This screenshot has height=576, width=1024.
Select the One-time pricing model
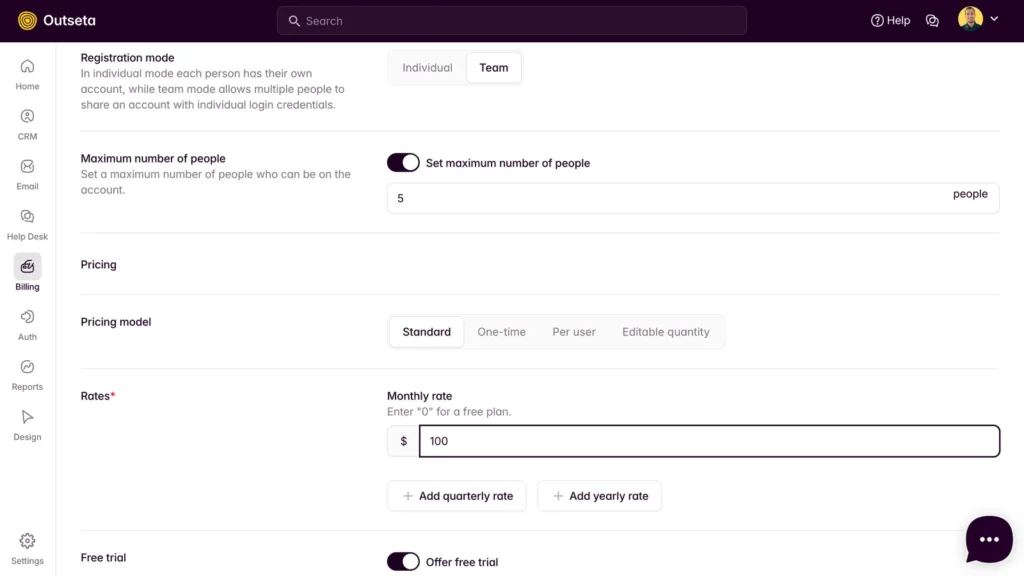click(x=501, y=332)
